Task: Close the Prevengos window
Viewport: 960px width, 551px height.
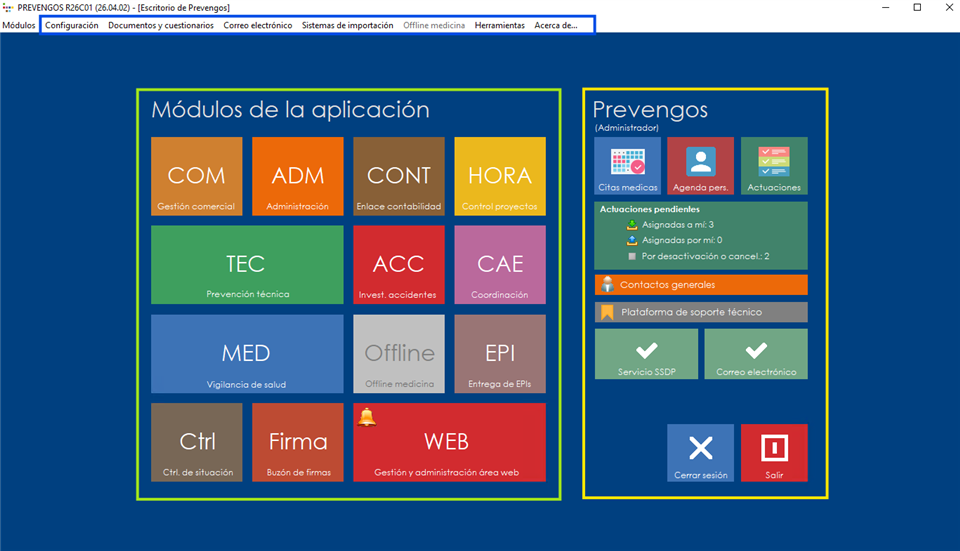Action: pyautogui.click(x=949, y=7)
